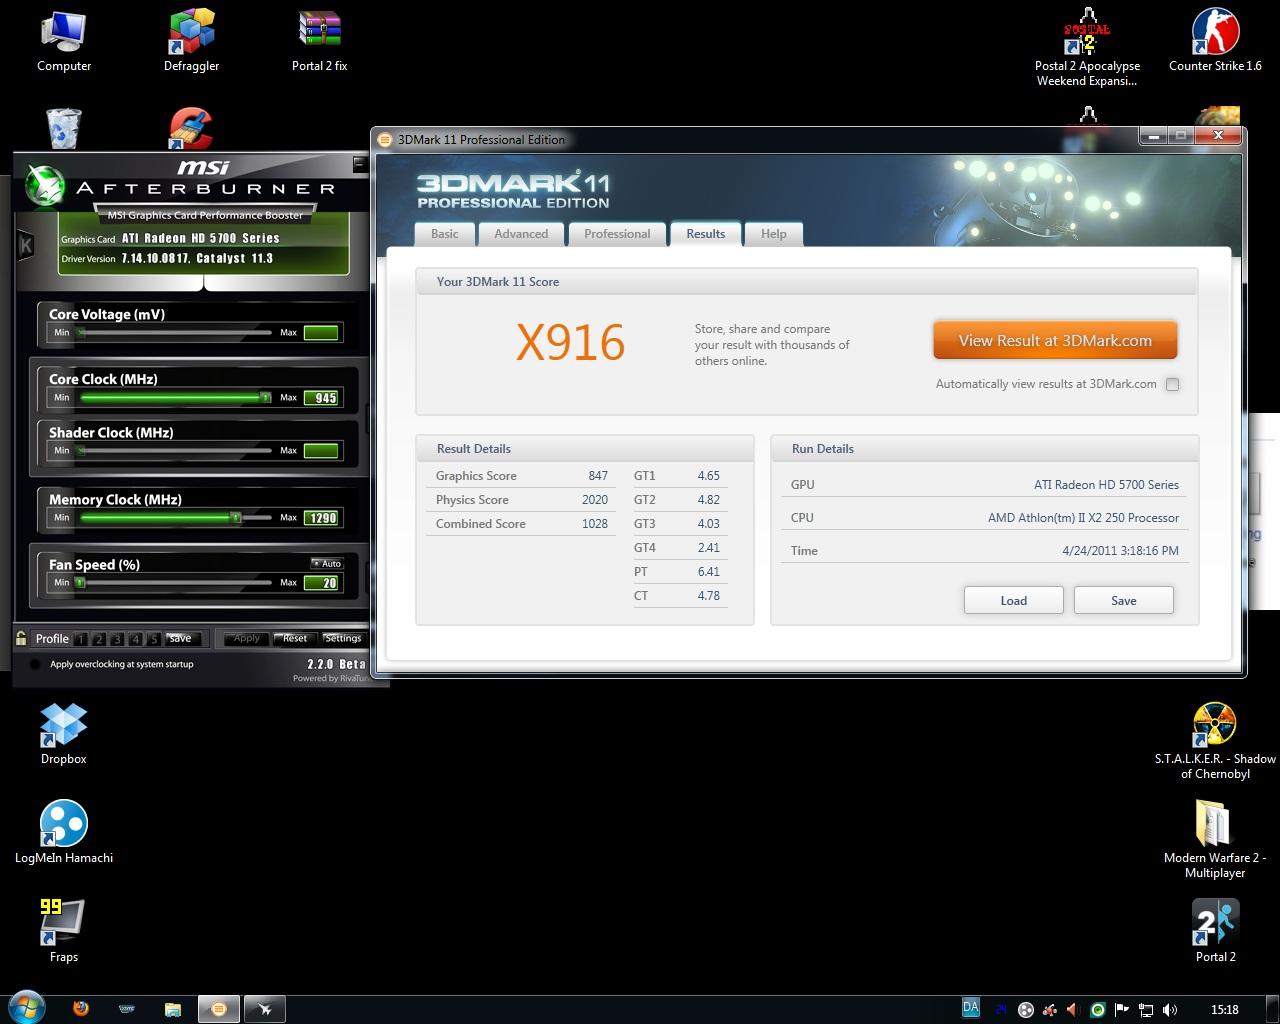Click the Action Center flag tray icon
The image size is (1280, 1024).
pyautogui.click(x=1121, y=1010)
